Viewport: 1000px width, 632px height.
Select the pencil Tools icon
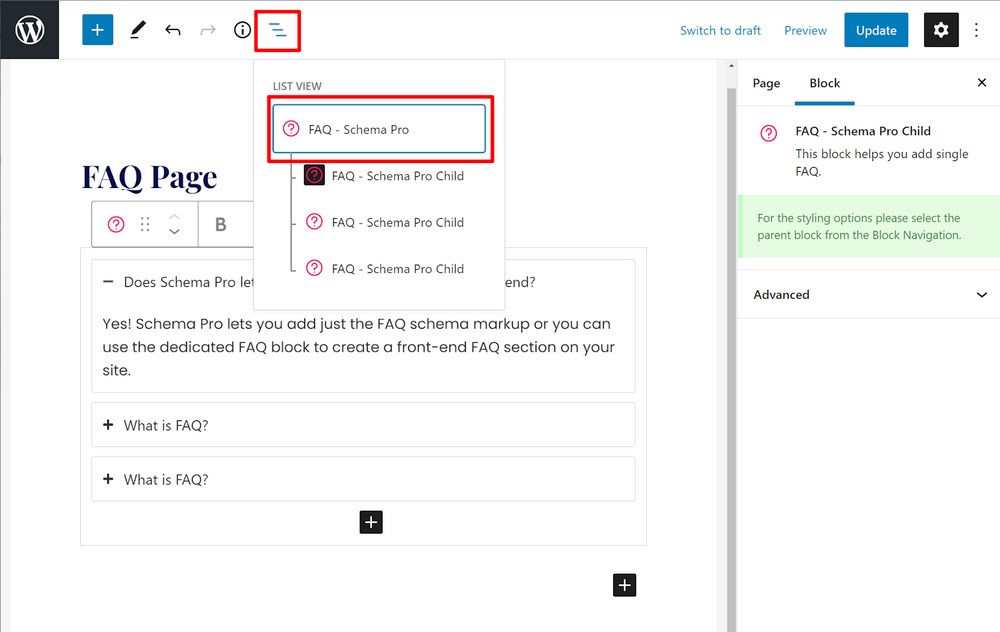[138, 30]
